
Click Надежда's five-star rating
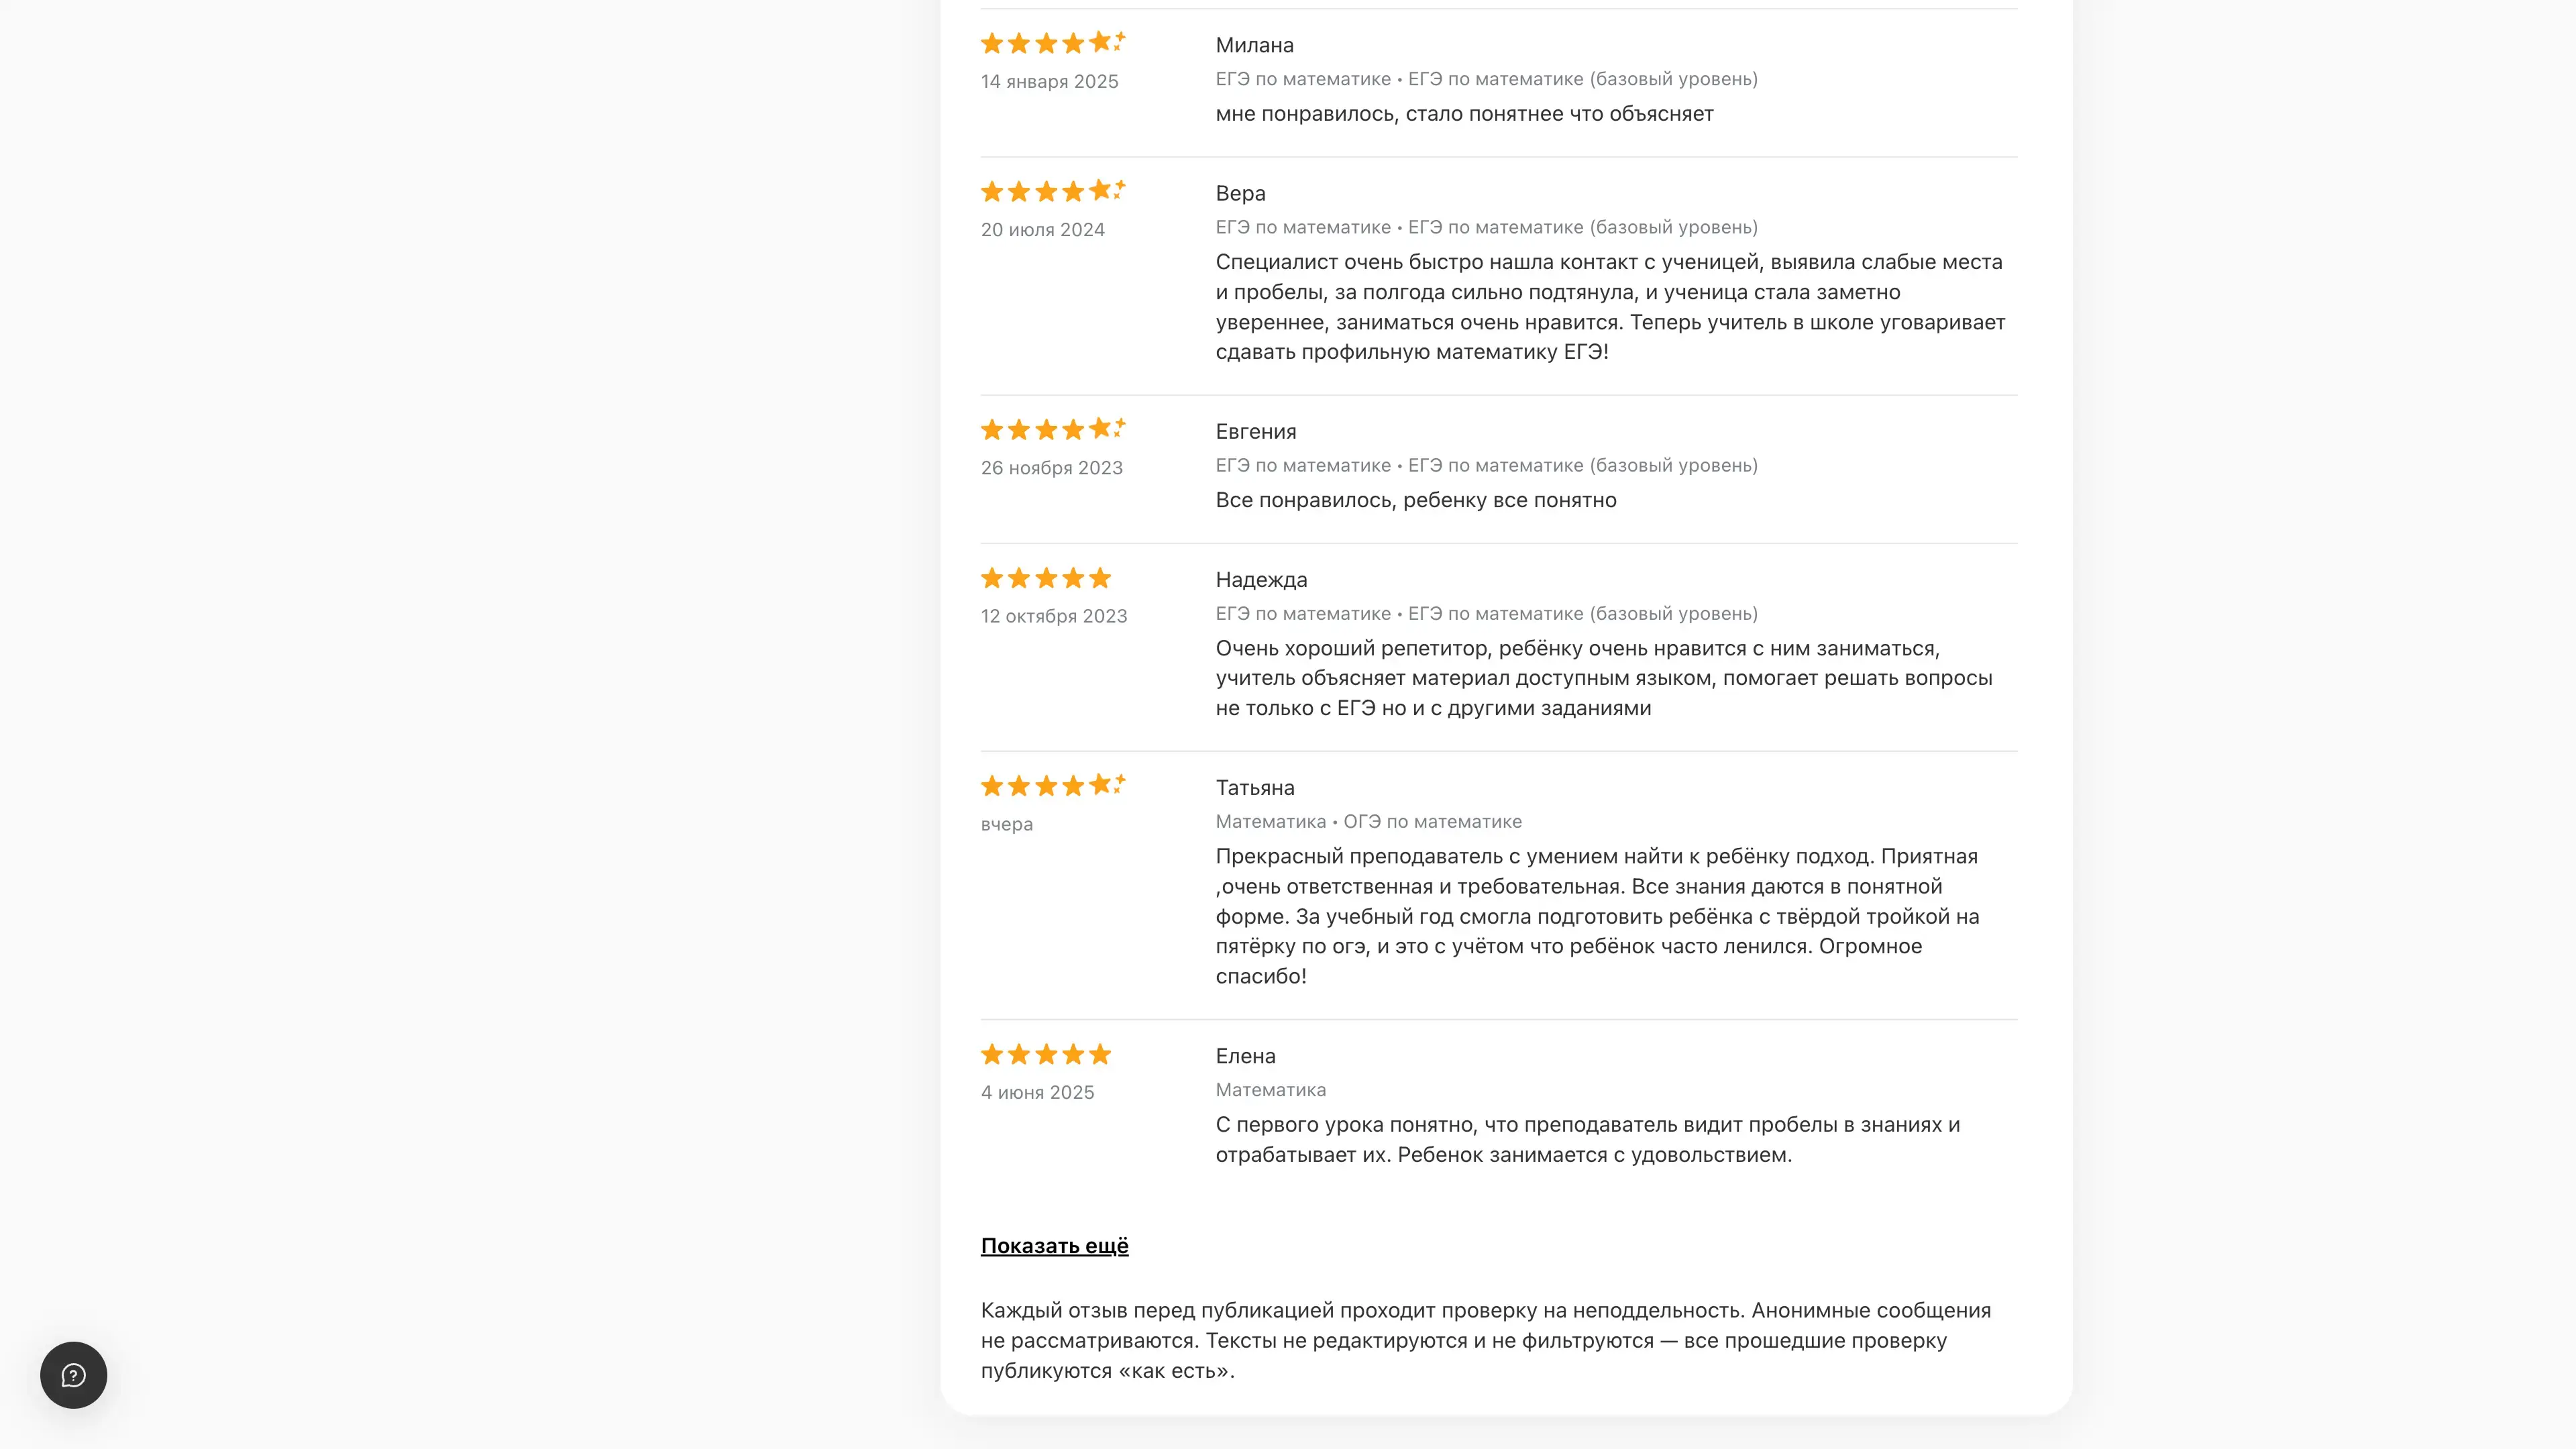pos(1046,578)
